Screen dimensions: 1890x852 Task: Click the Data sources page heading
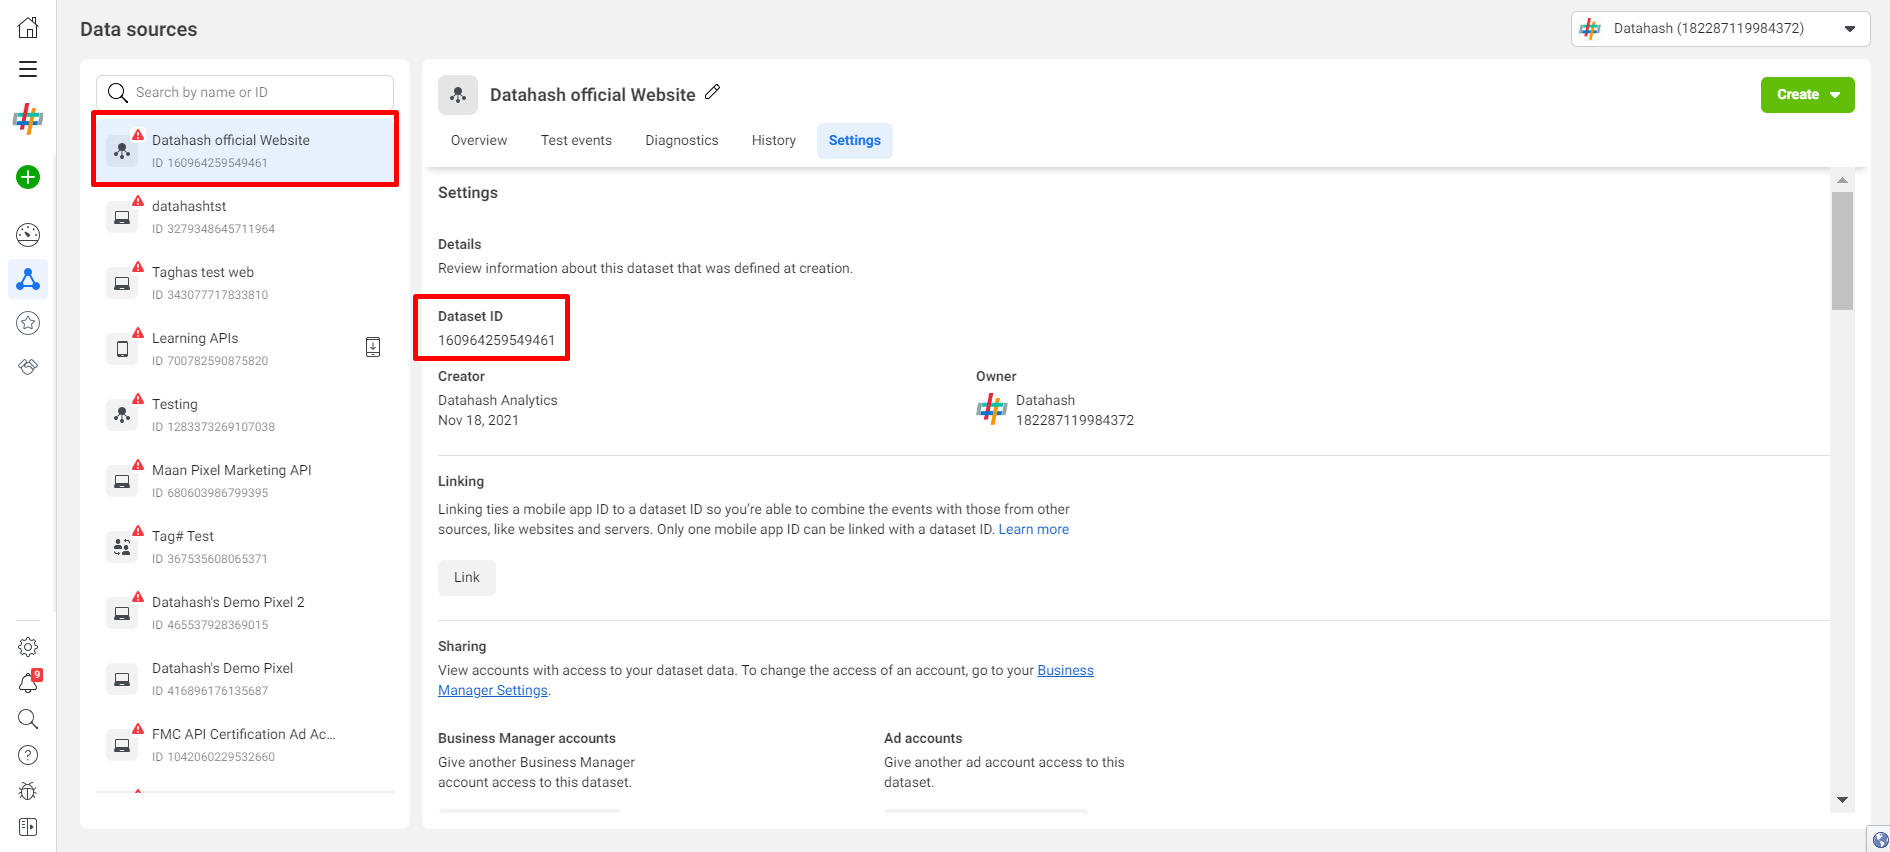[139, 29]
